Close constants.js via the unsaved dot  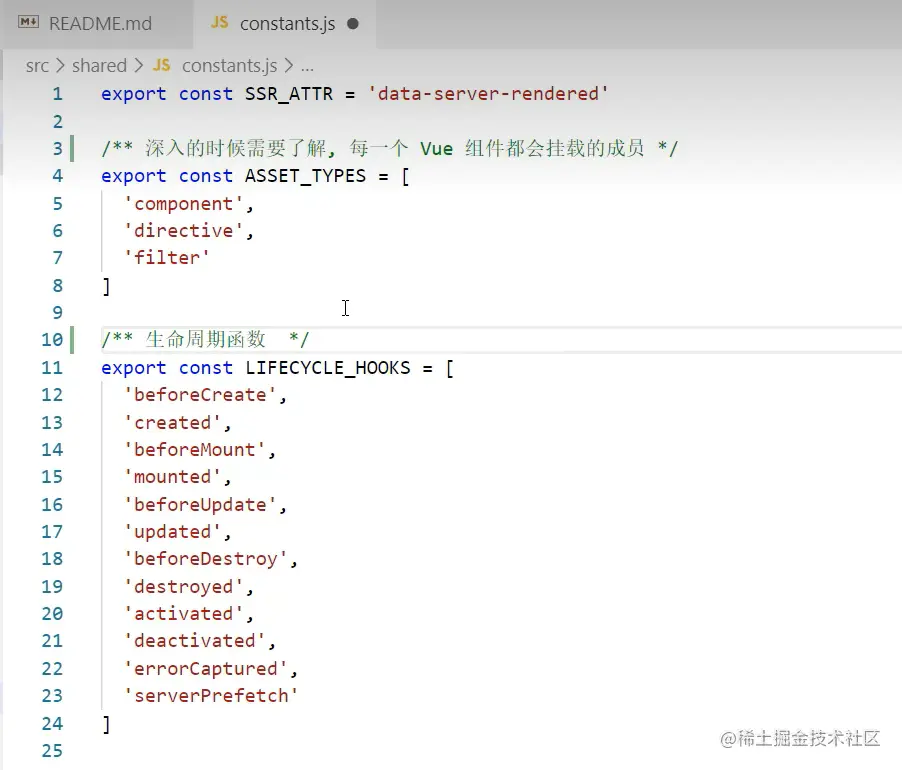[x=353, y=24]
